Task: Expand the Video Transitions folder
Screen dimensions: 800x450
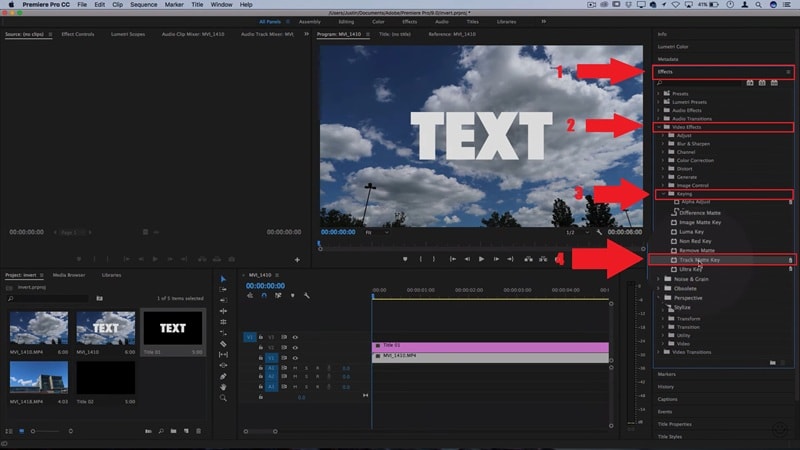Action: click(658, 352)
